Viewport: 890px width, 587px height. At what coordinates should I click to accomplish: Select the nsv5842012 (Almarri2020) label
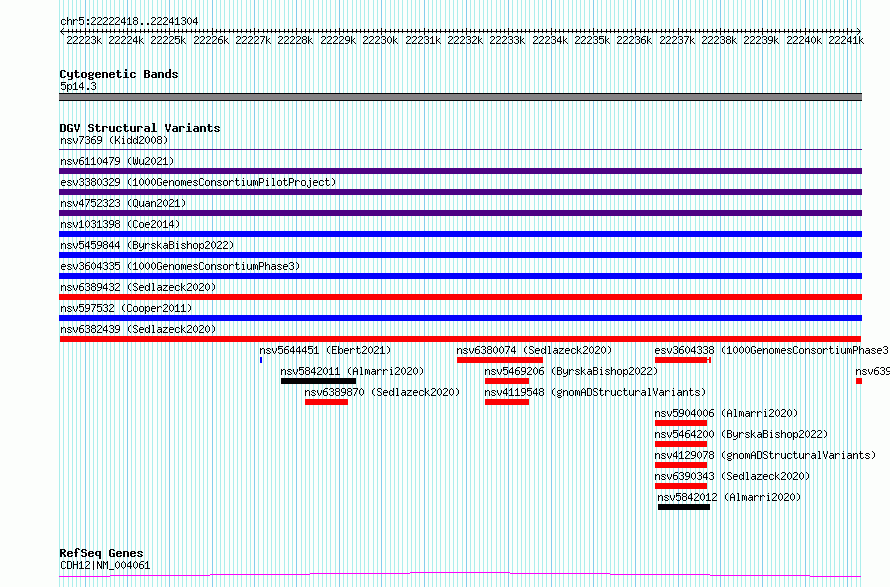click(729, 497)
